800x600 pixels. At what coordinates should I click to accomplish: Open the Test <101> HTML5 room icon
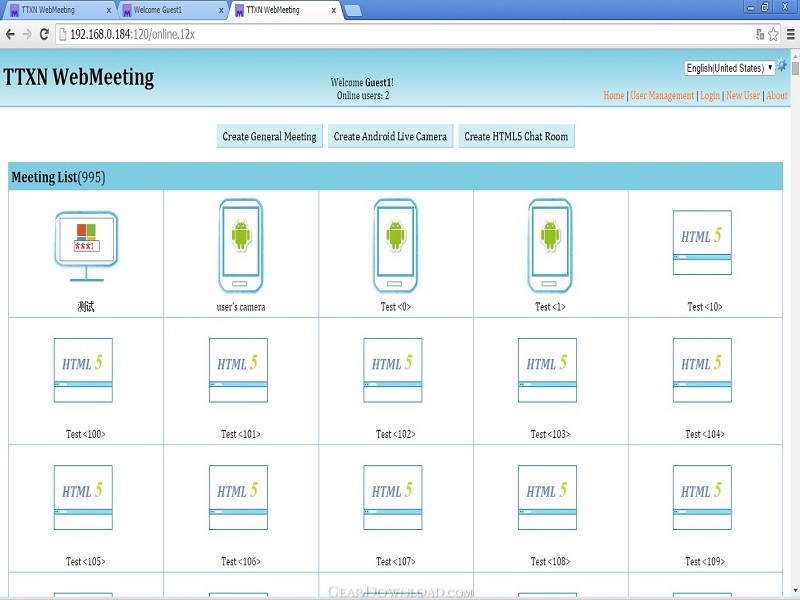238,370
